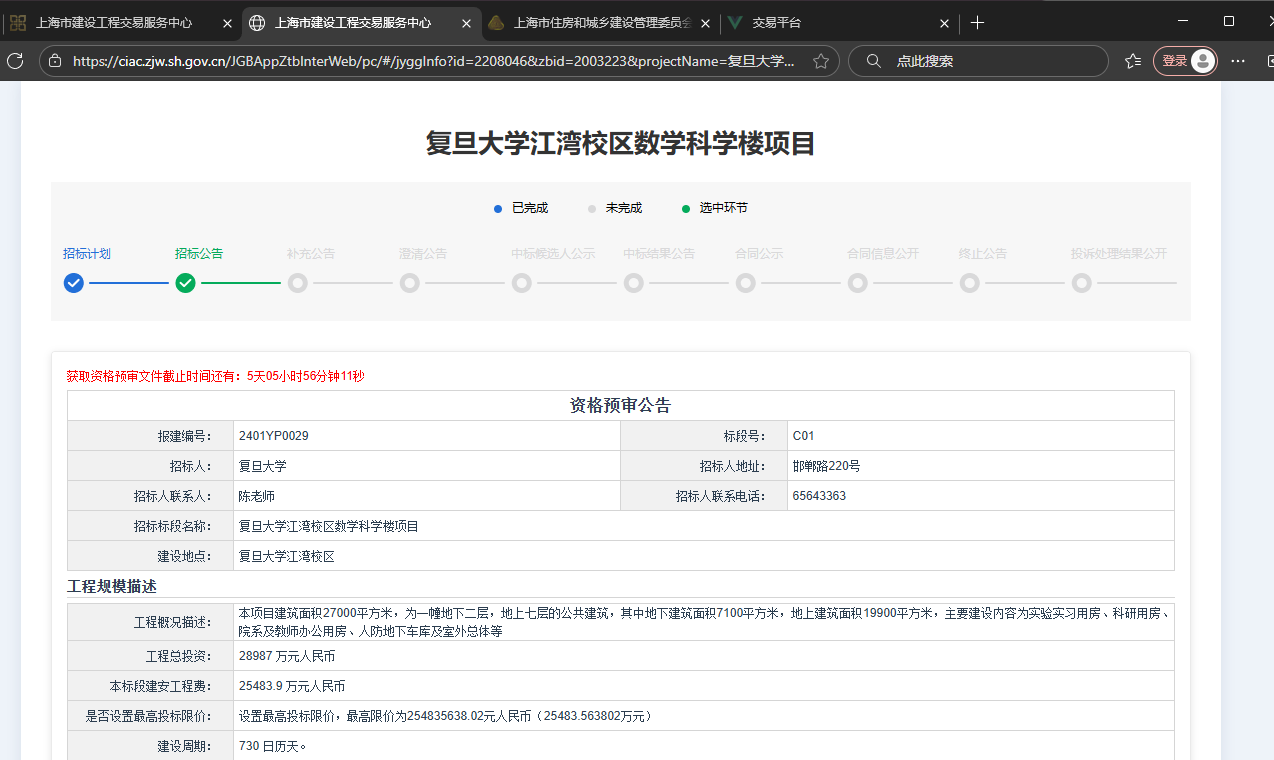Screen dimensions: 1274x760
Task: Switch to the 上海市住房和城乡建设管理委员会 tab
Action: [x=600, y=22]
